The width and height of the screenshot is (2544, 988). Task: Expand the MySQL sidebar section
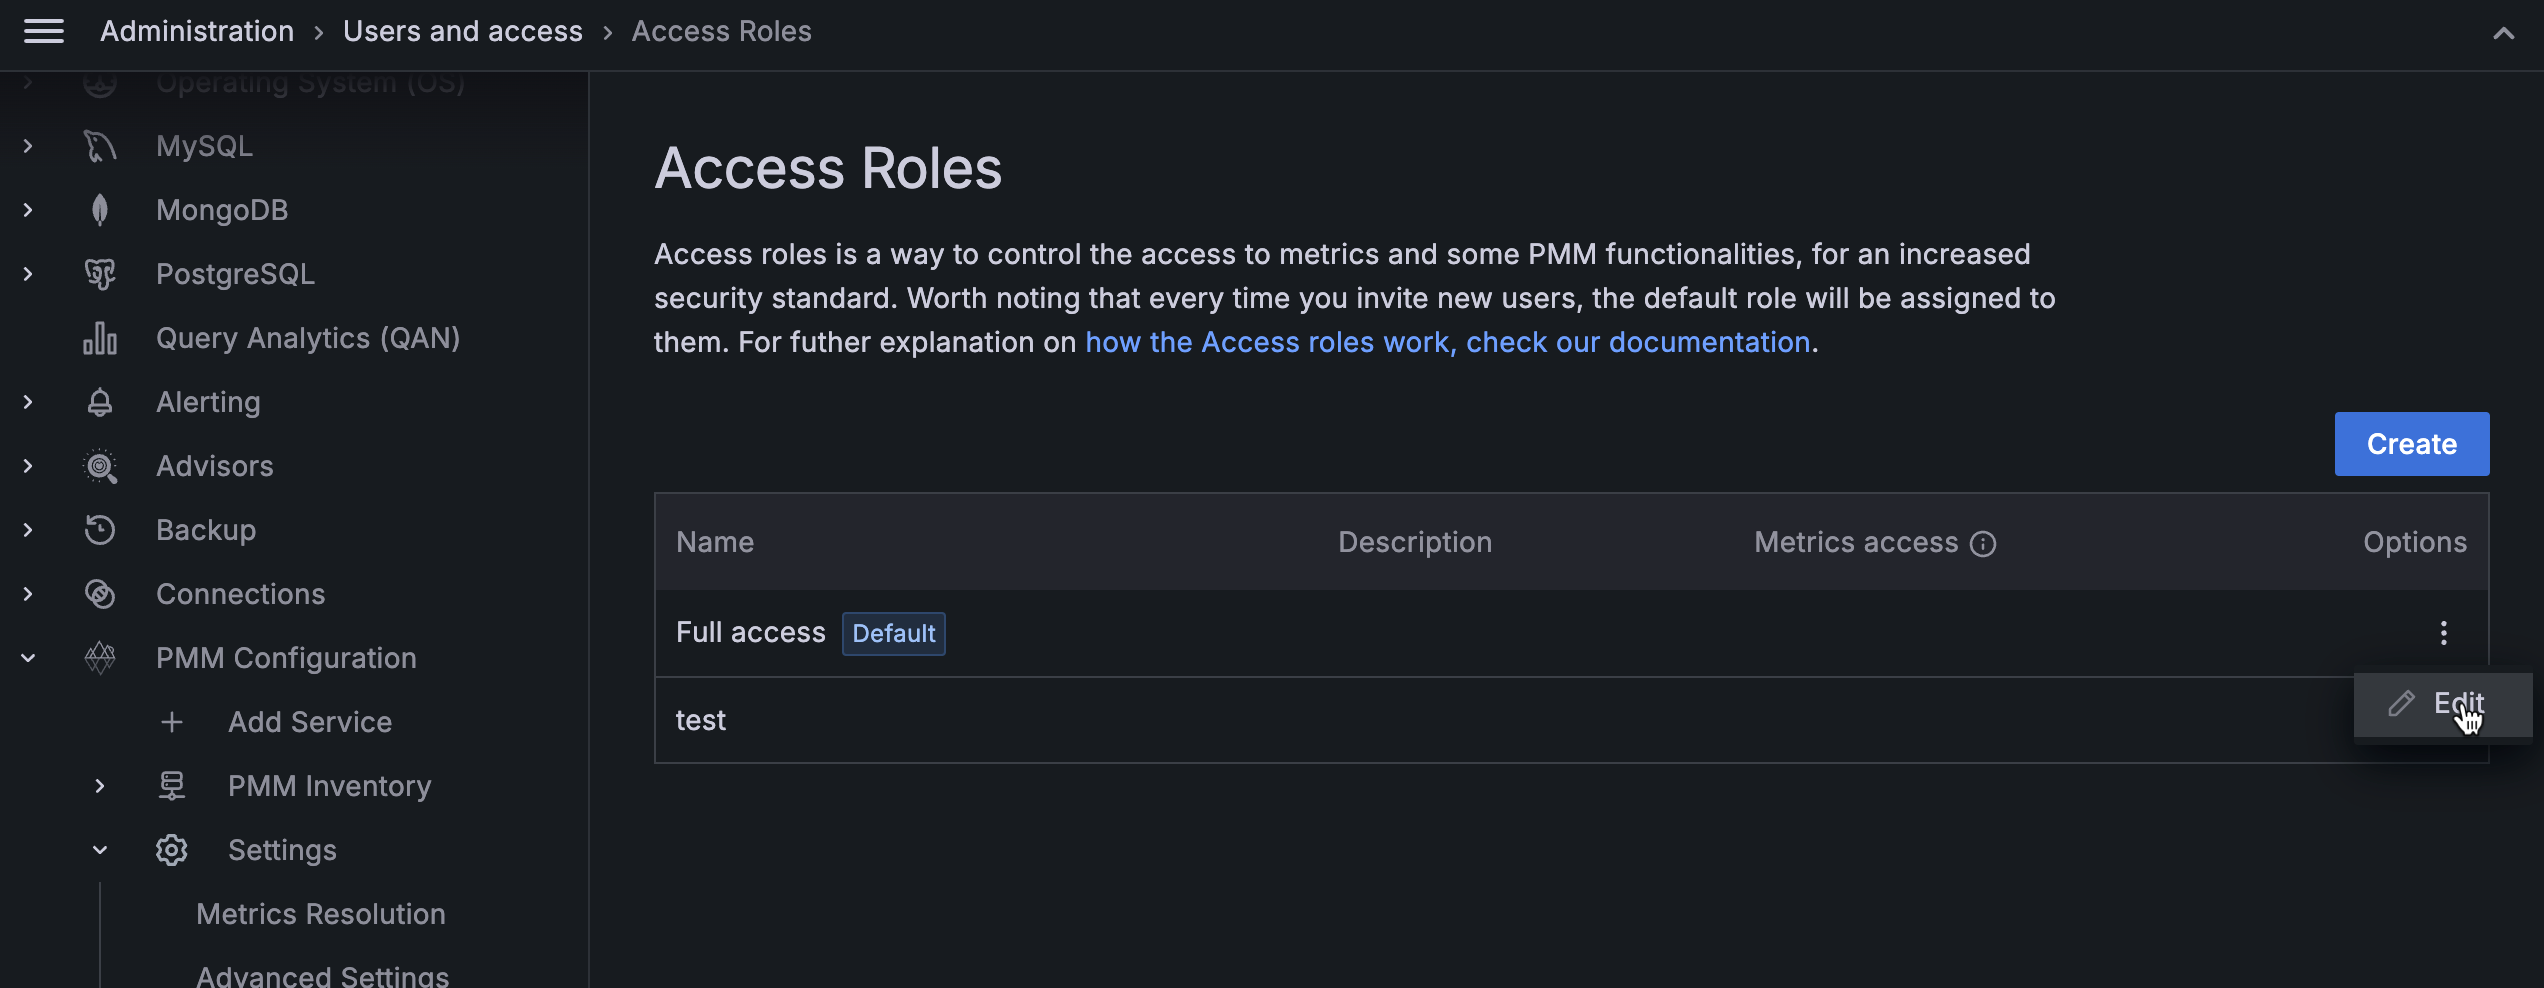[27, 145]
